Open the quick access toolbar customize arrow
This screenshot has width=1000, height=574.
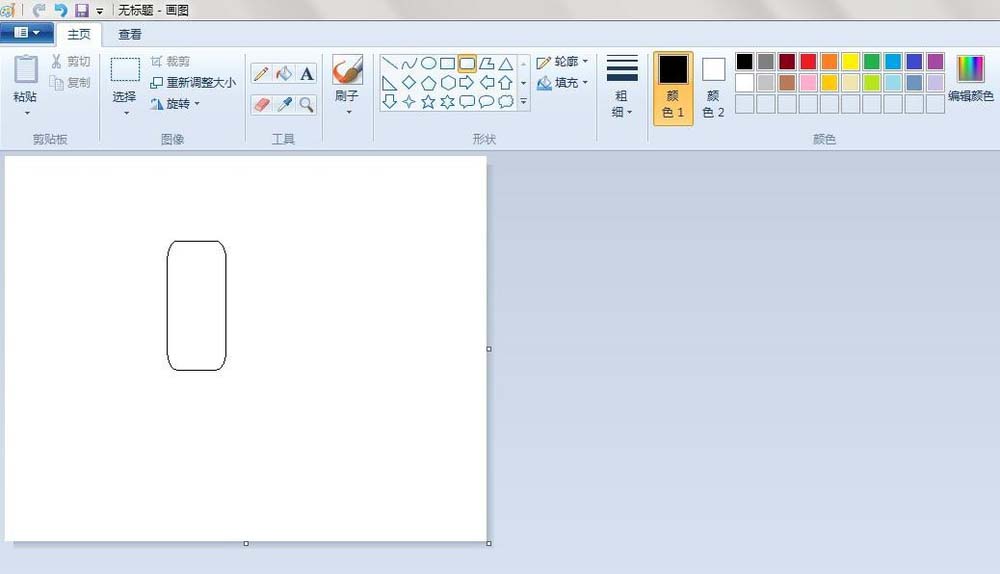tap(99, 11)
